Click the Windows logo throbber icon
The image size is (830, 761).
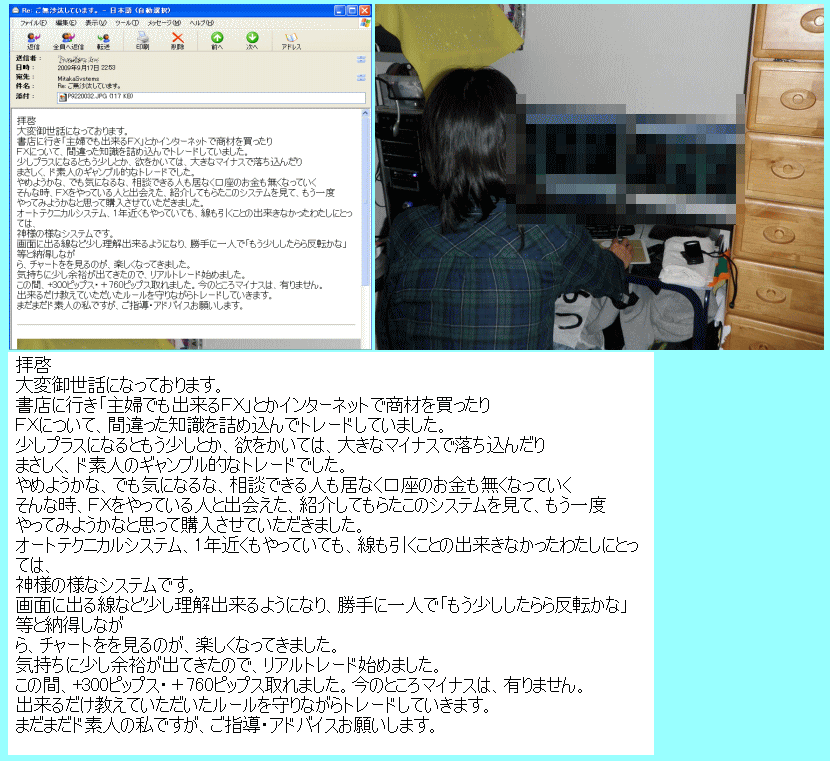pos(365,23)
